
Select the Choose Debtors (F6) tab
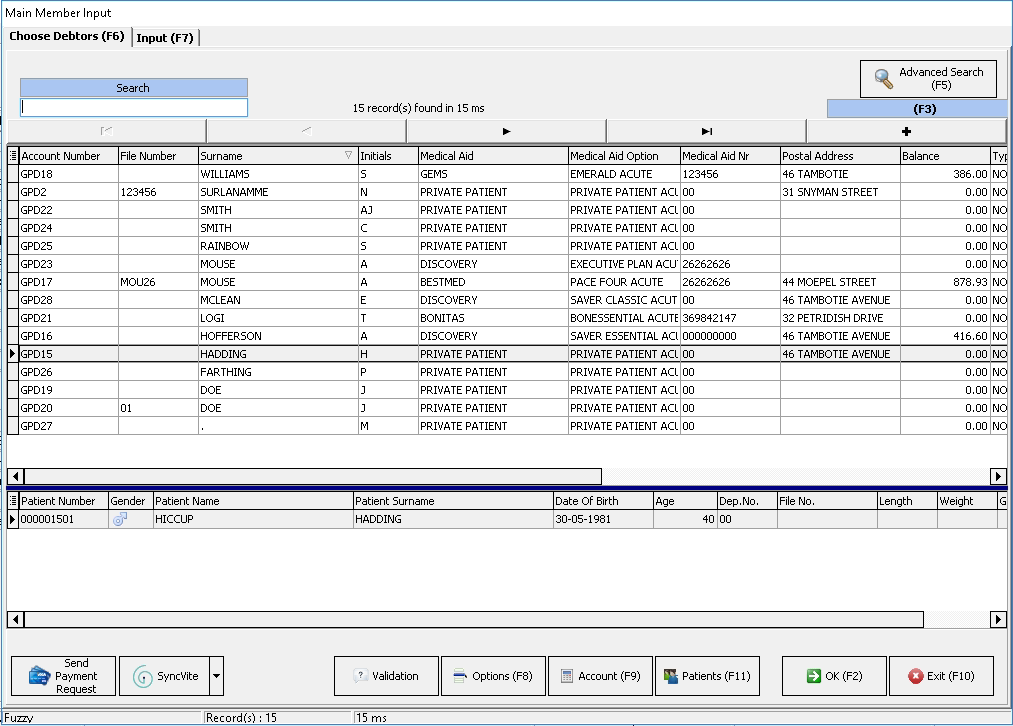[67, 37]
